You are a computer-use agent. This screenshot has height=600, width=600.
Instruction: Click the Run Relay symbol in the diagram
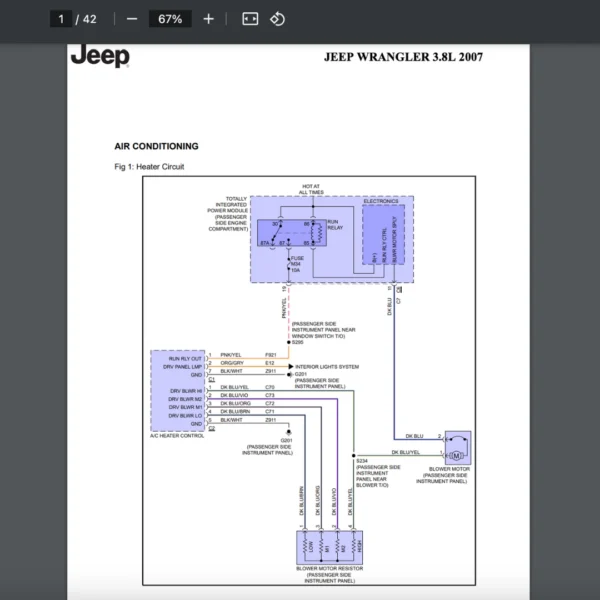(x=316, y=232)
